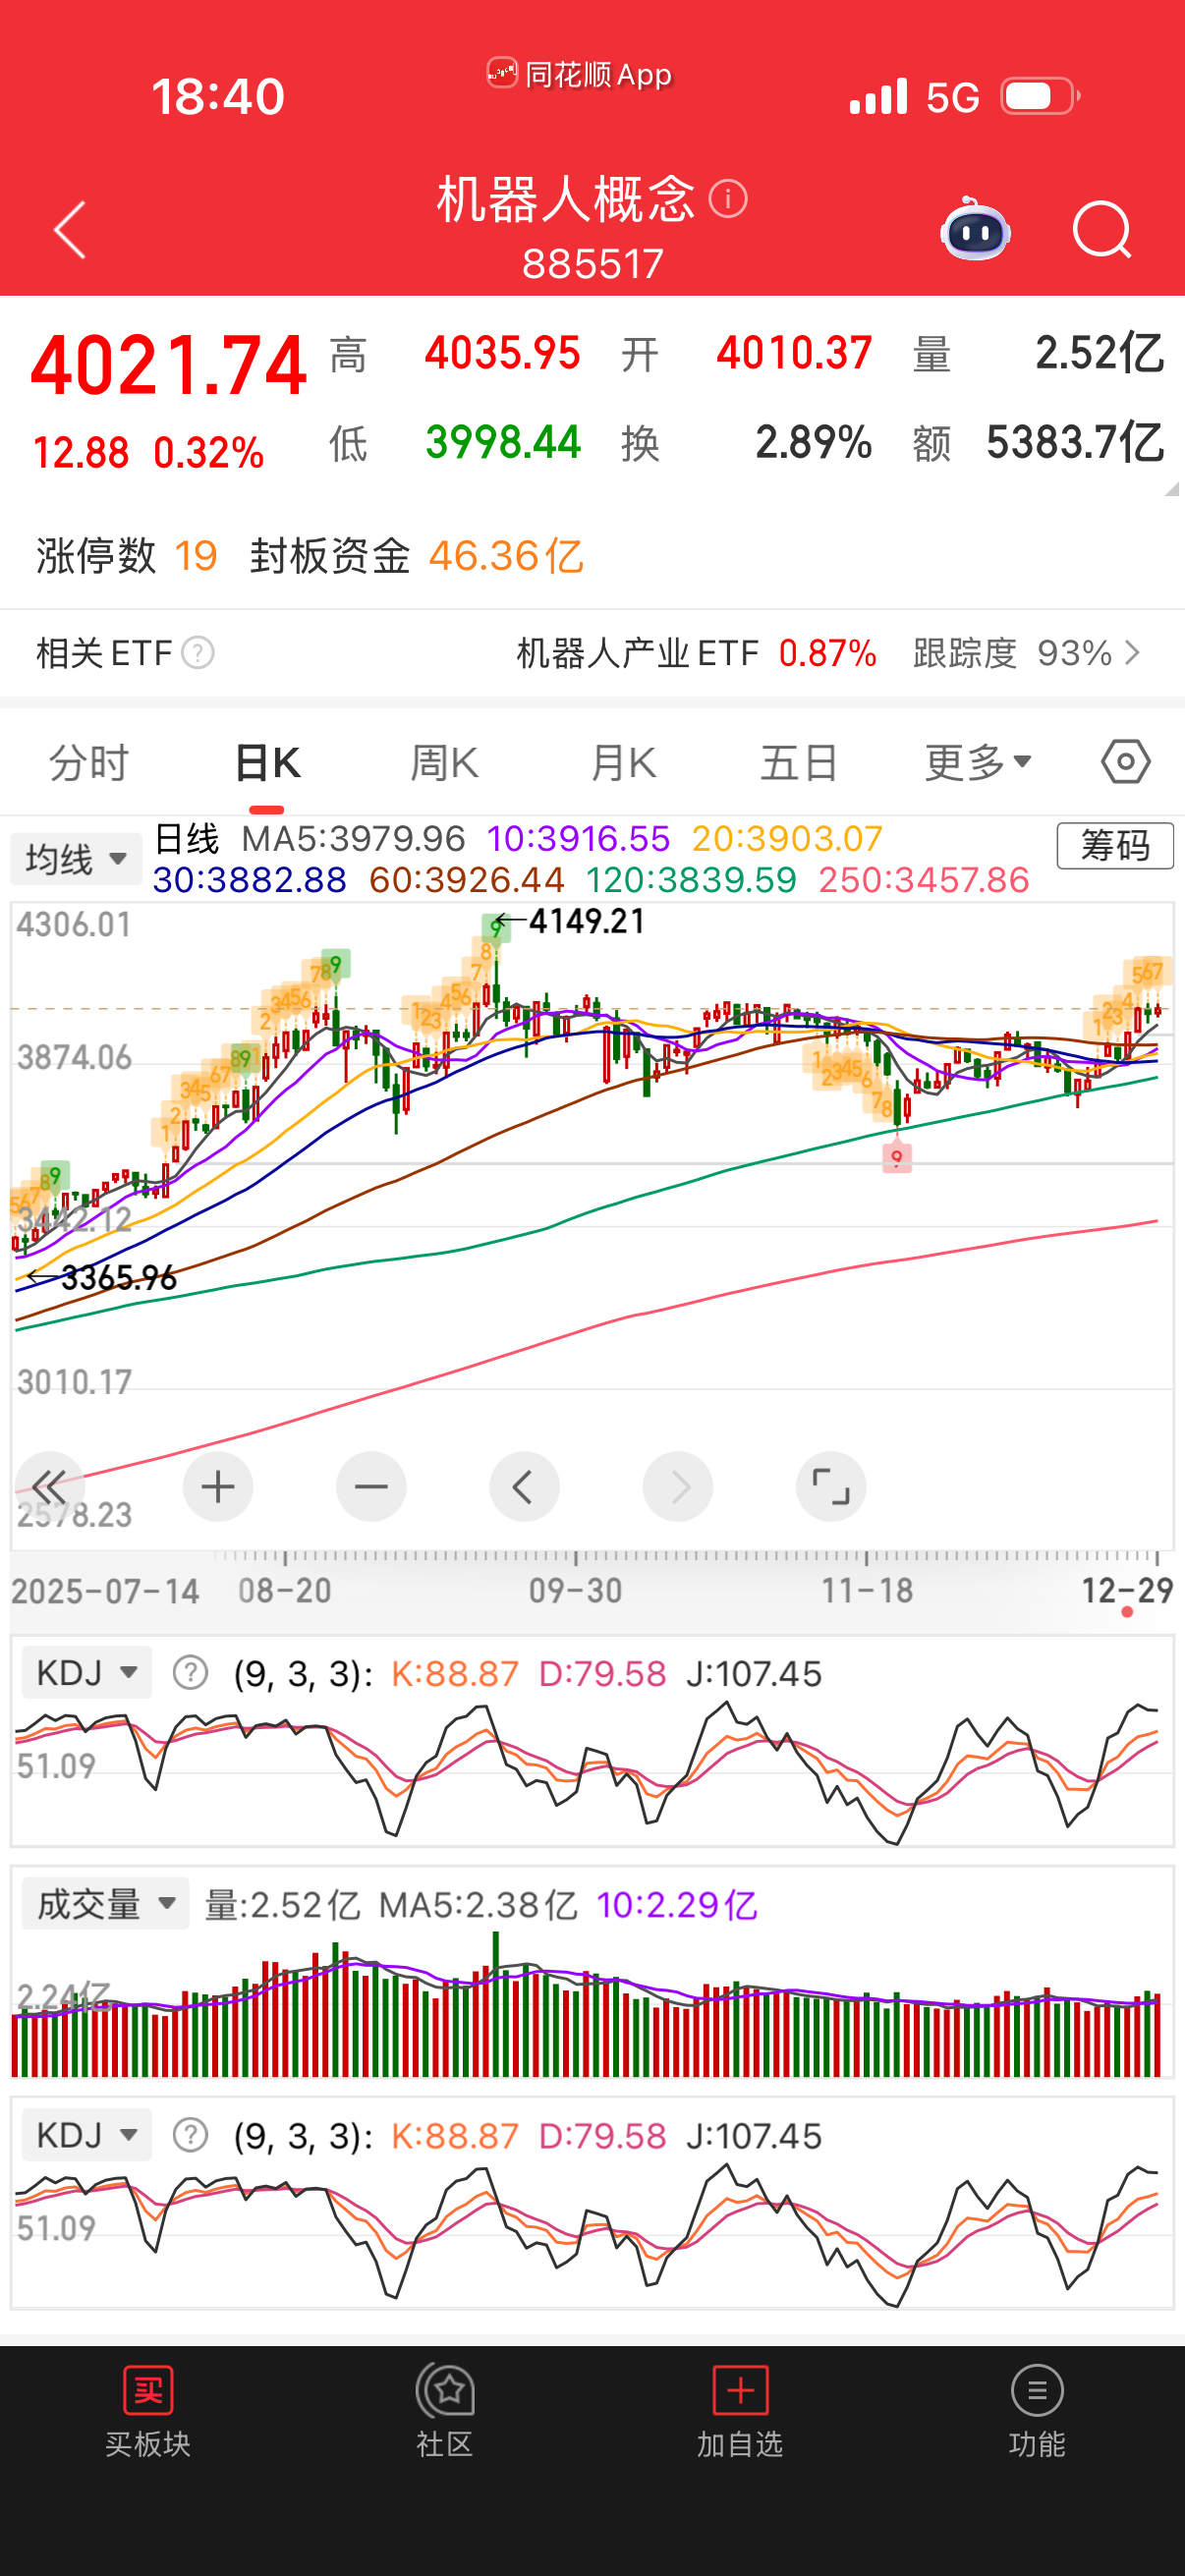Tap the 筹码 button
Viewport: 1185px width, 2576px height.
point(1115,846)
